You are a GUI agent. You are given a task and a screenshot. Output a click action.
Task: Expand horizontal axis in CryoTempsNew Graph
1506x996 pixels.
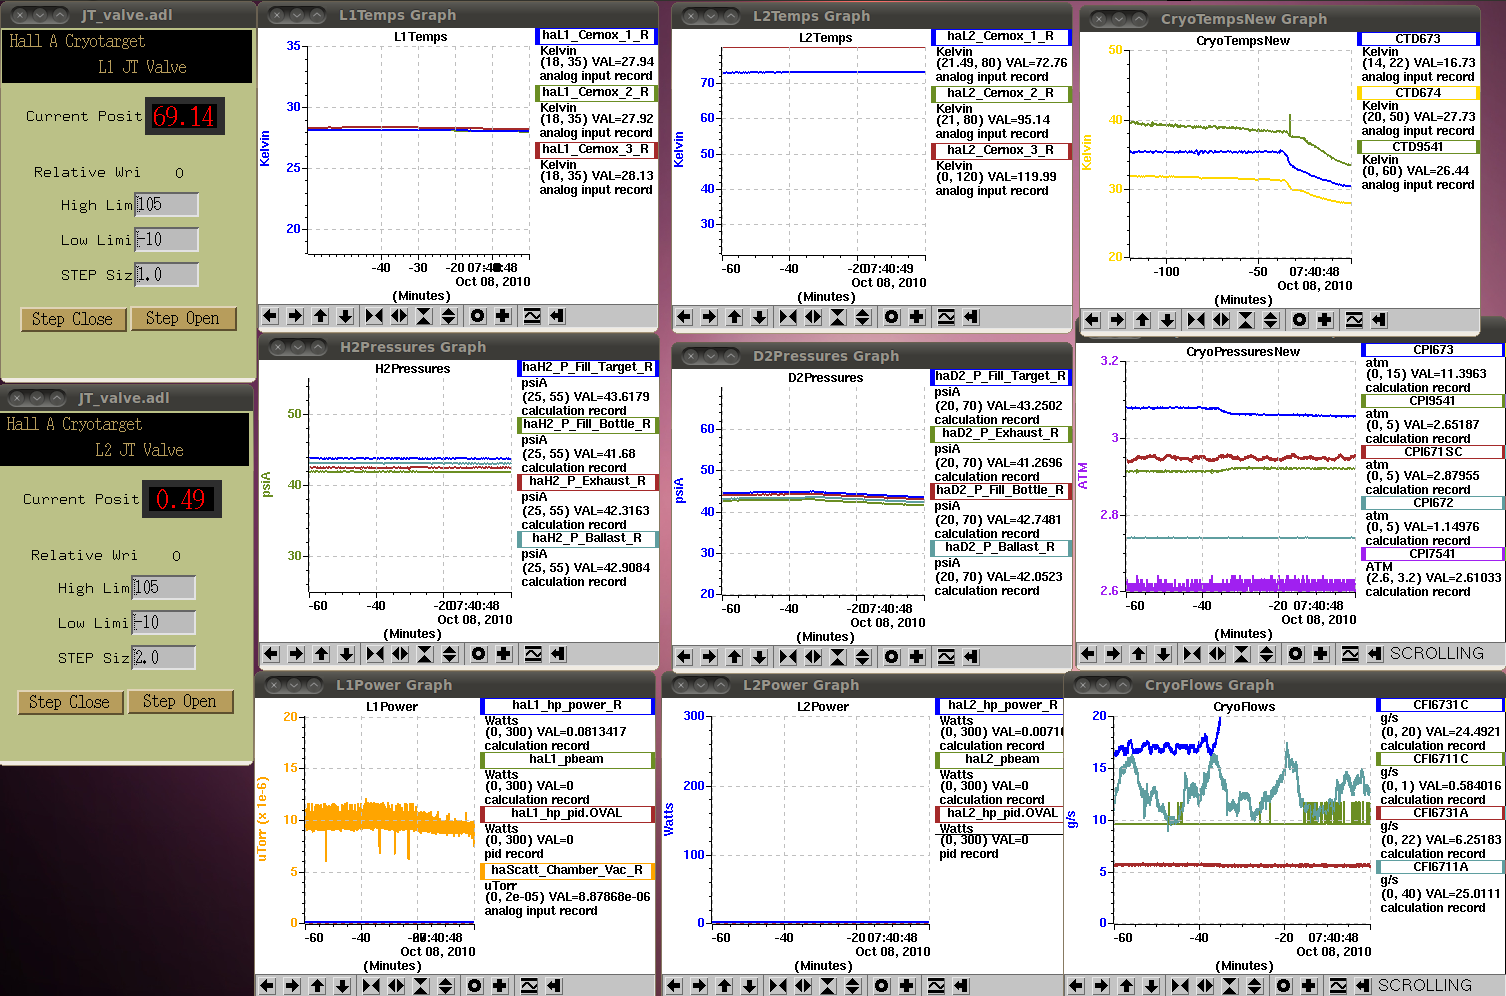[x=1221, y=320]
